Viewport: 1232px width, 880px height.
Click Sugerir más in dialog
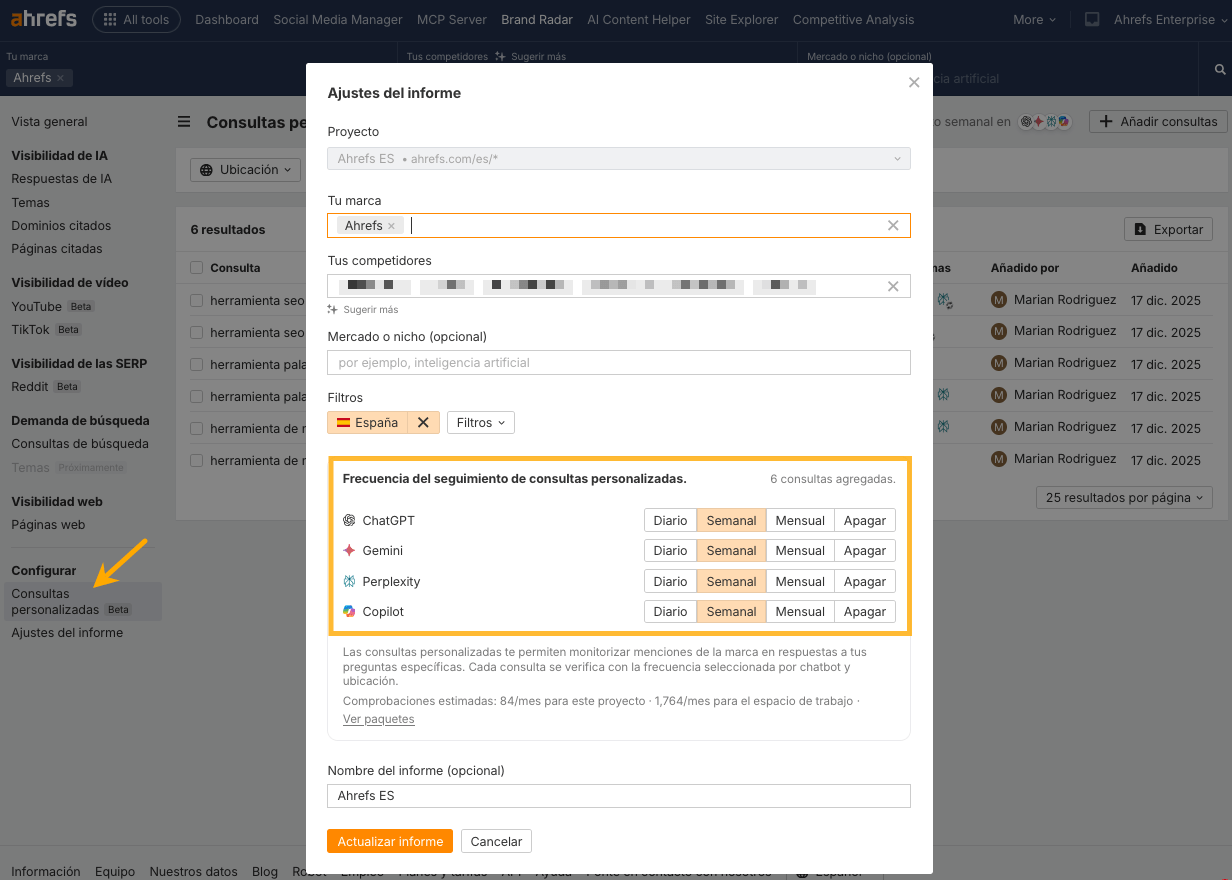click(x=363, y=310)
